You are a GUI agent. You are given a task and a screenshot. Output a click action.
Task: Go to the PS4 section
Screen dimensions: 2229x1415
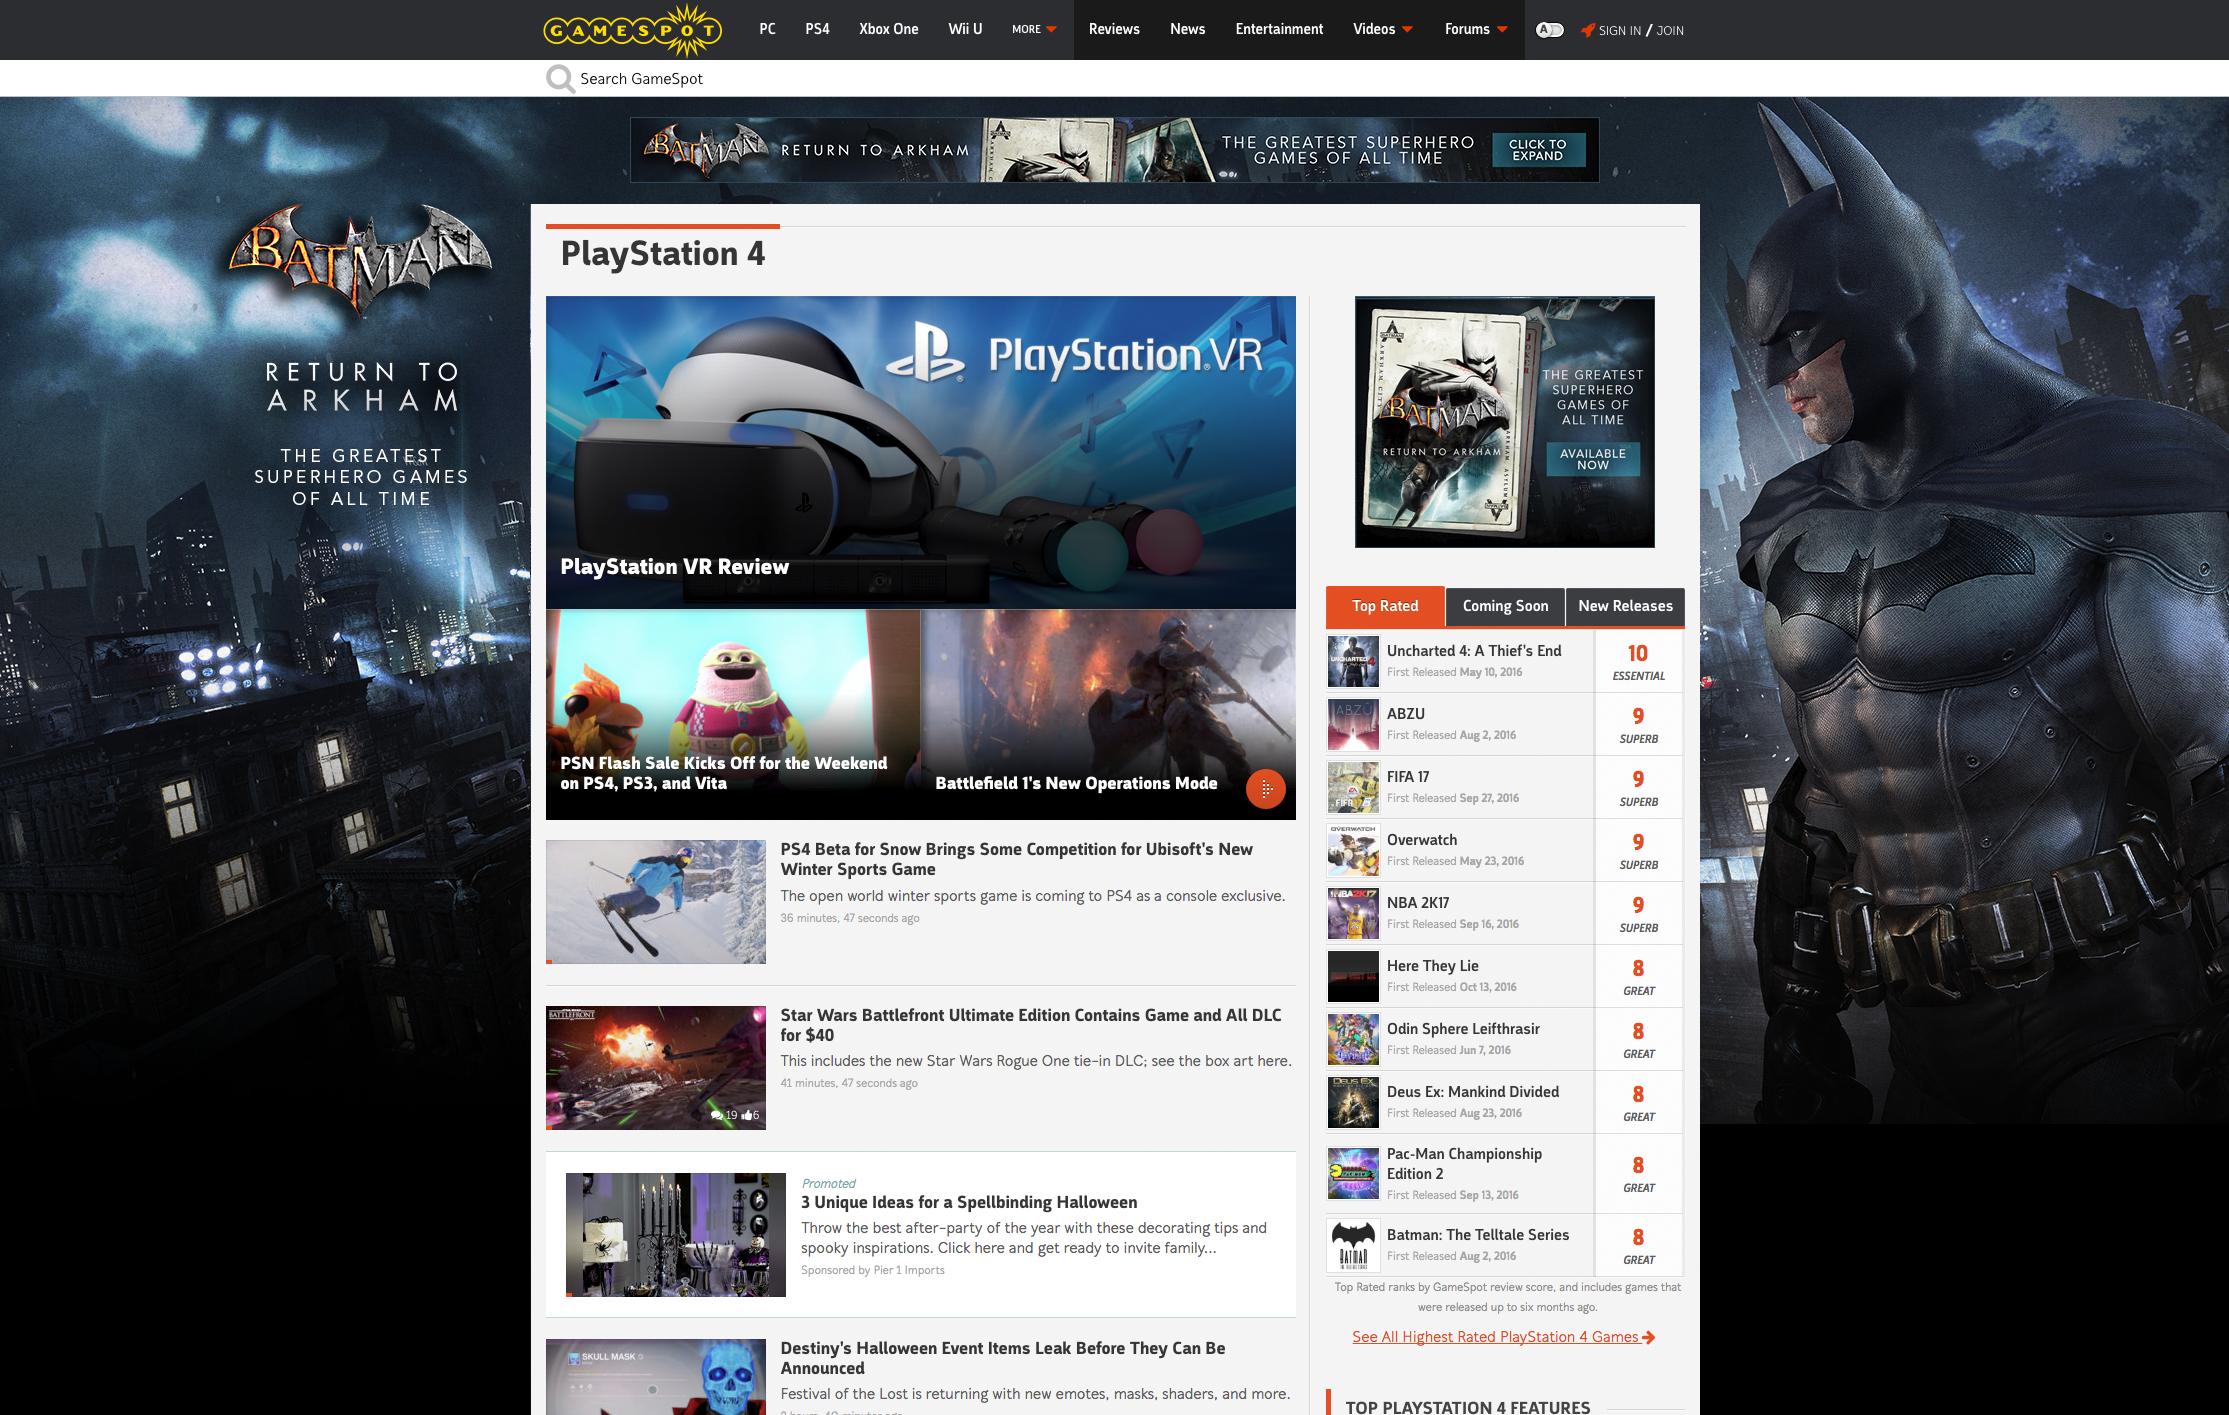point(817,30)
